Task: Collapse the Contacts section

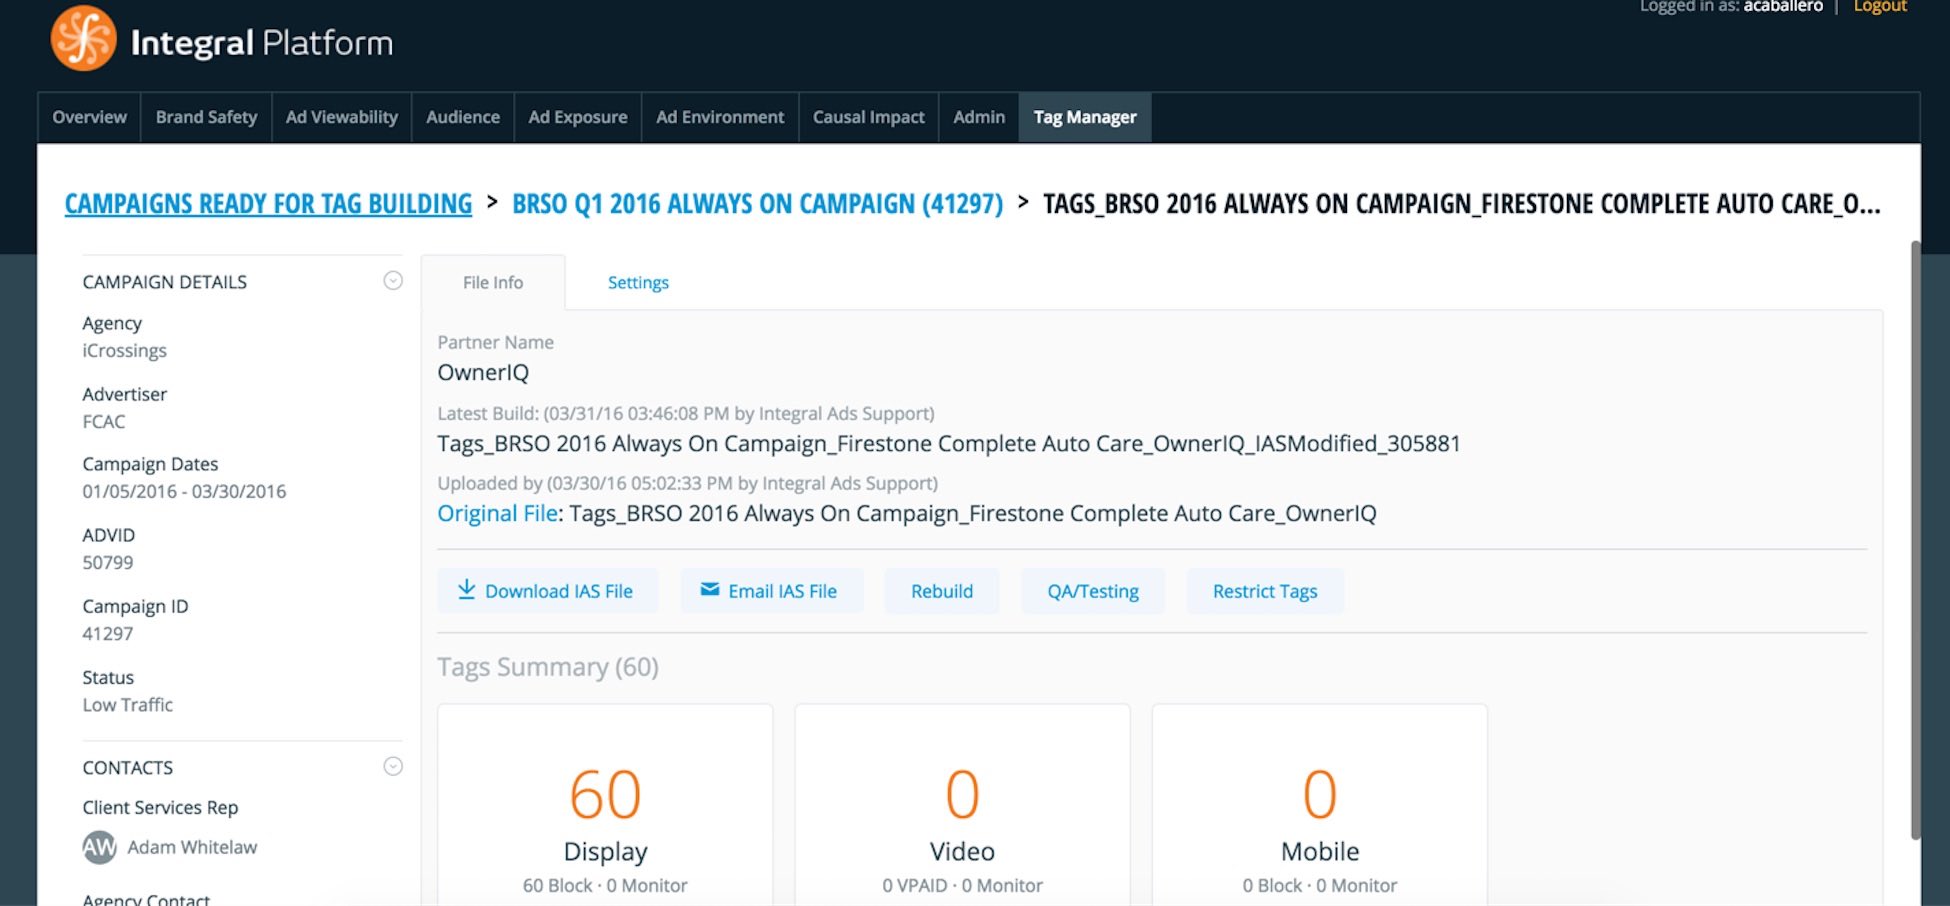Action: coord(393,766)
